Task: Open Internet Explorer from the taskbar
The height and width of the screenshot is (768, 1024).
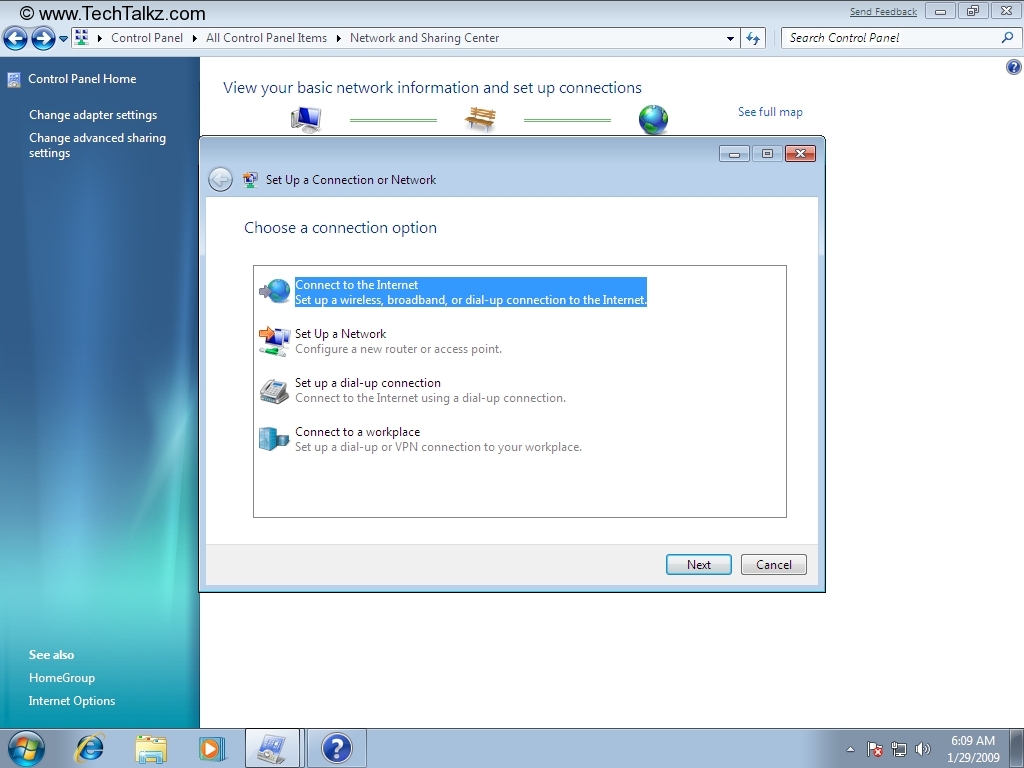Action: (x=90, y=747)
